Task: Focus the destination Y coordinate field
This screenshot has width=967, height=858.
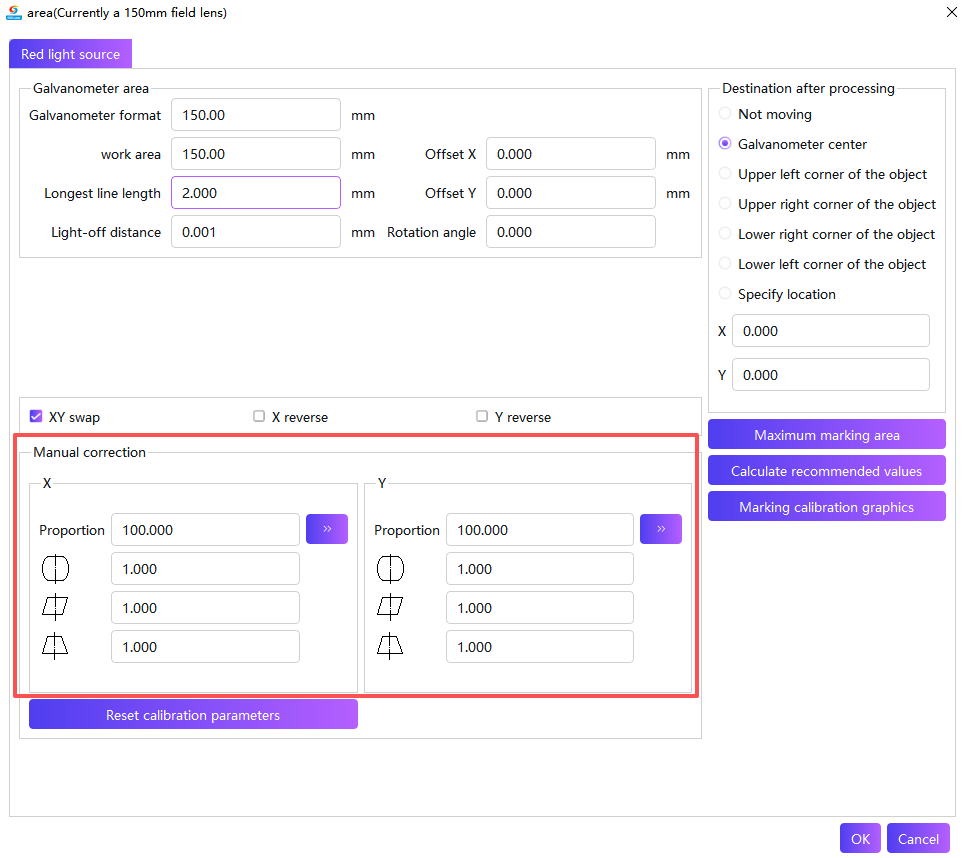Action: tap(831, 374)
